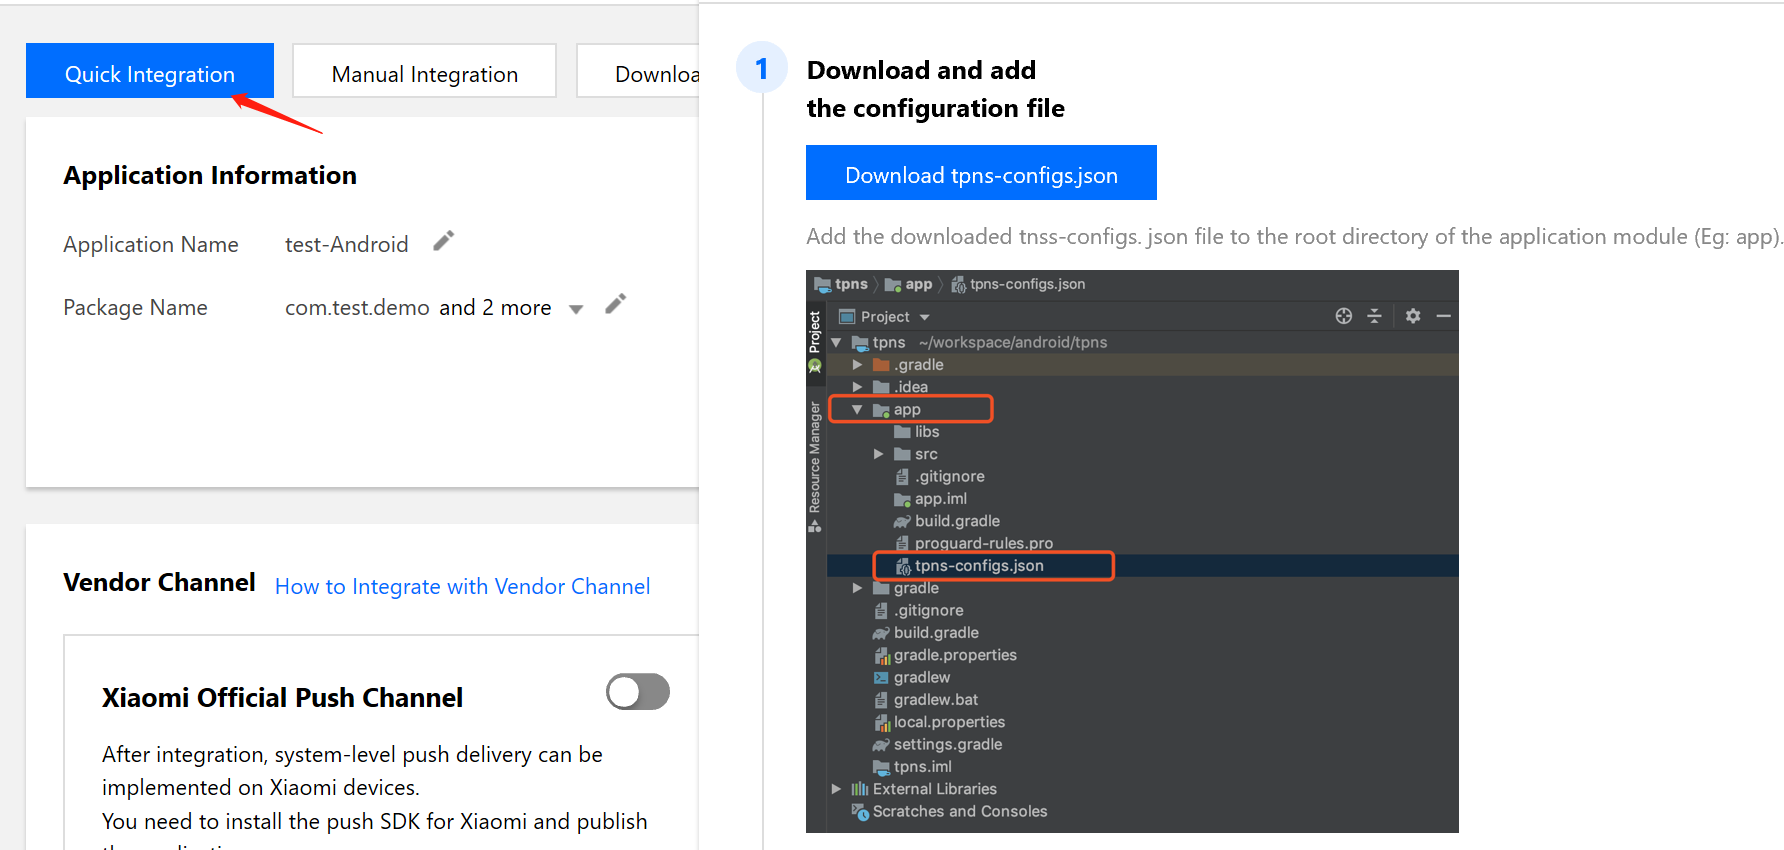The width and height of the screenshot is (1784, 850).
Task: Expand the package name list dropdown
Action: pyautogui.click(x=576, y=309)
